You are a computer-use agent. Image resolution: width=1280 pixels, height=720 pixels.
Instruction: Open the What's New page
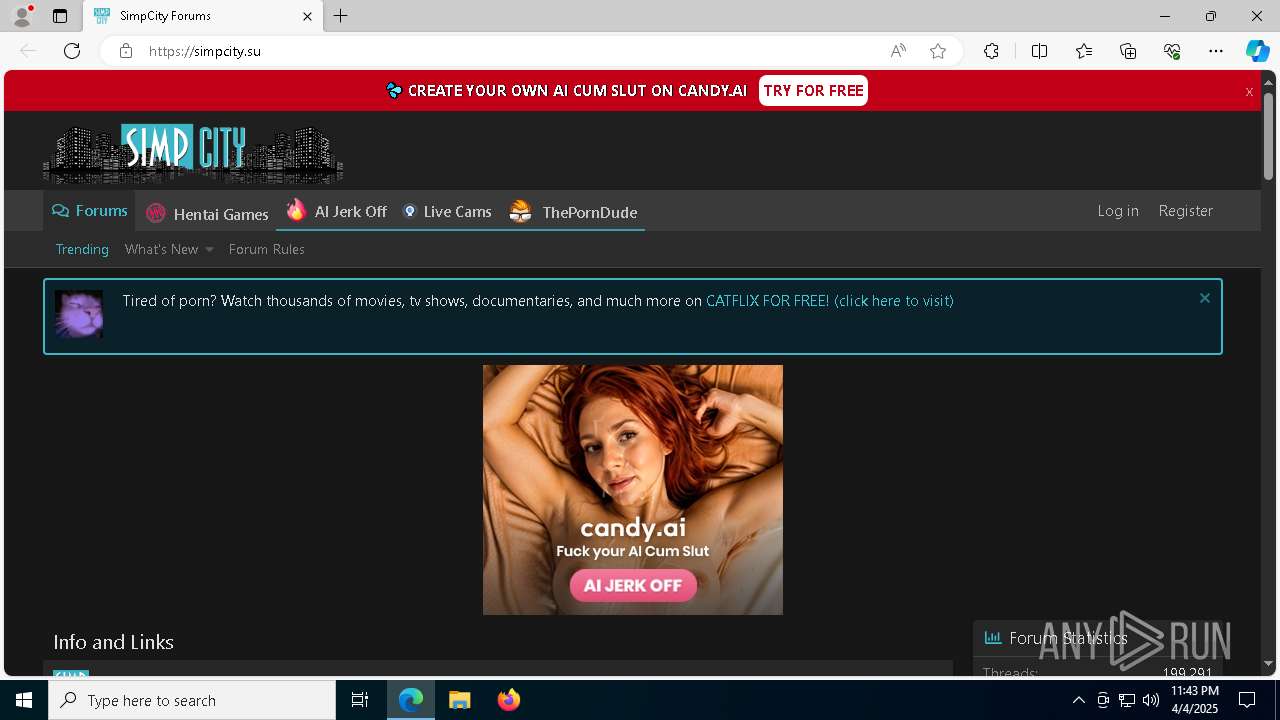pyautogui.click(x=162, y=249)
